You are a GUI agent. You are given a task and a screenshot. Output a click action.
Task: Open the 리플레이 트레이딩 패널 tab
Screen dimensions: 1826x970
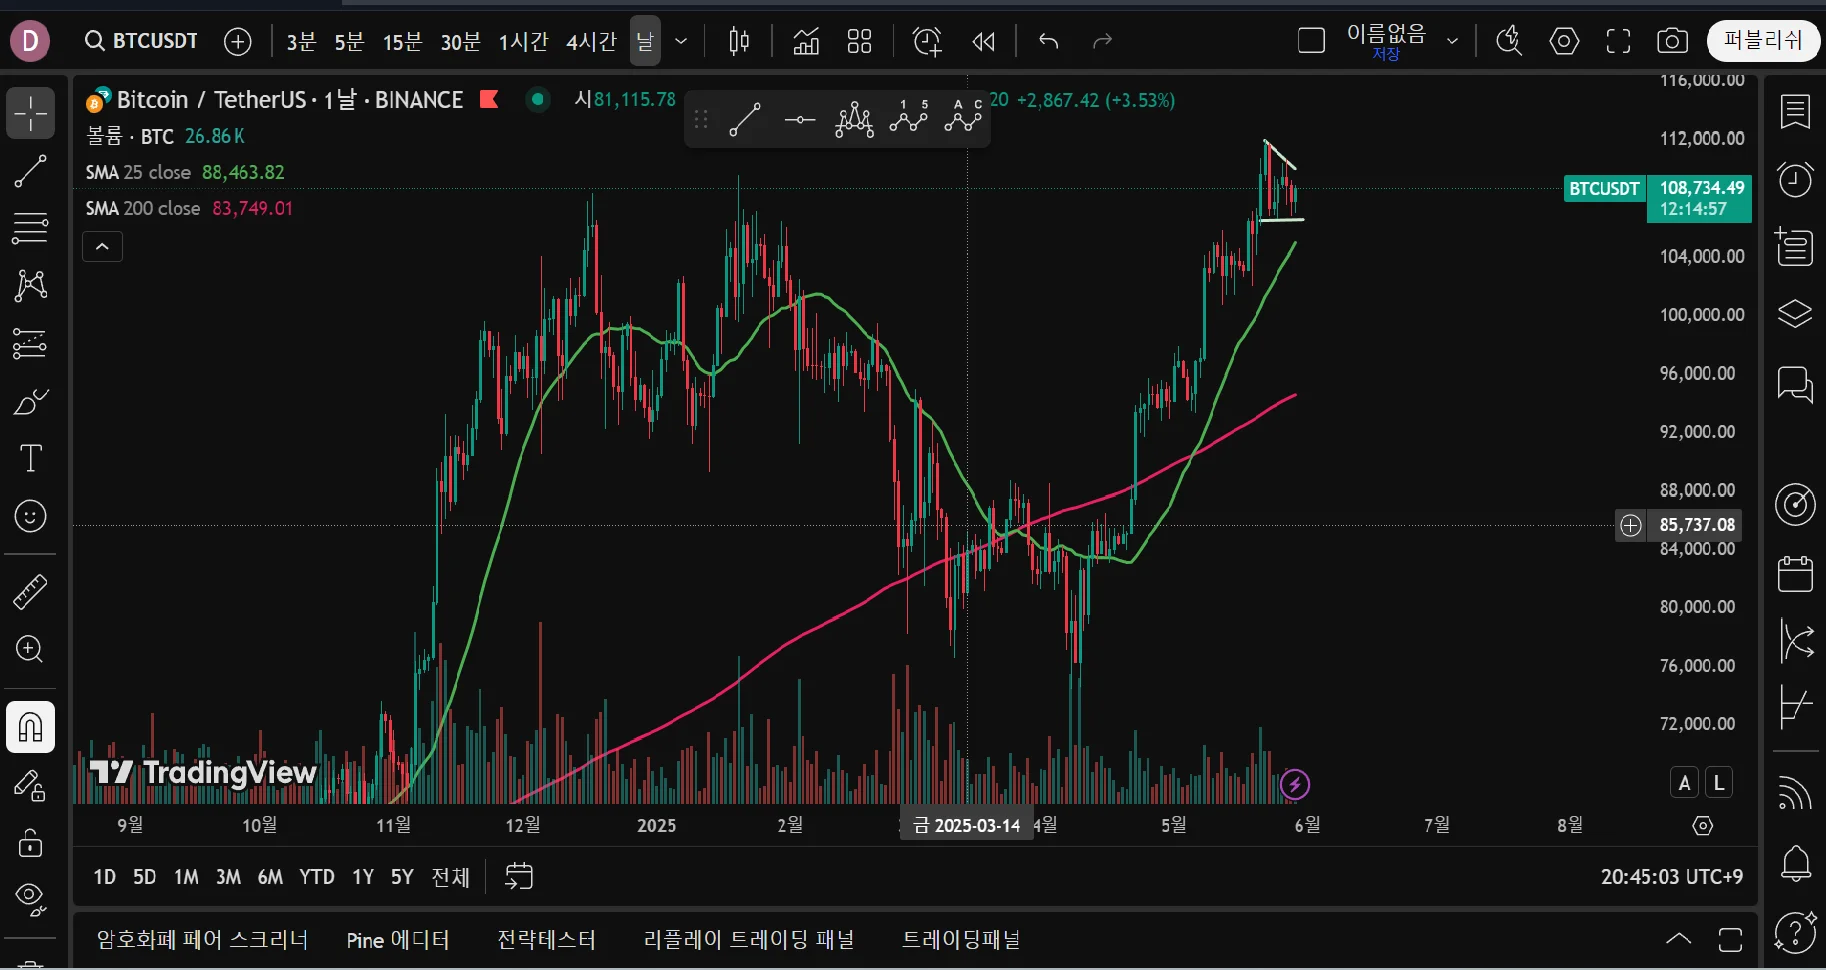748,939
